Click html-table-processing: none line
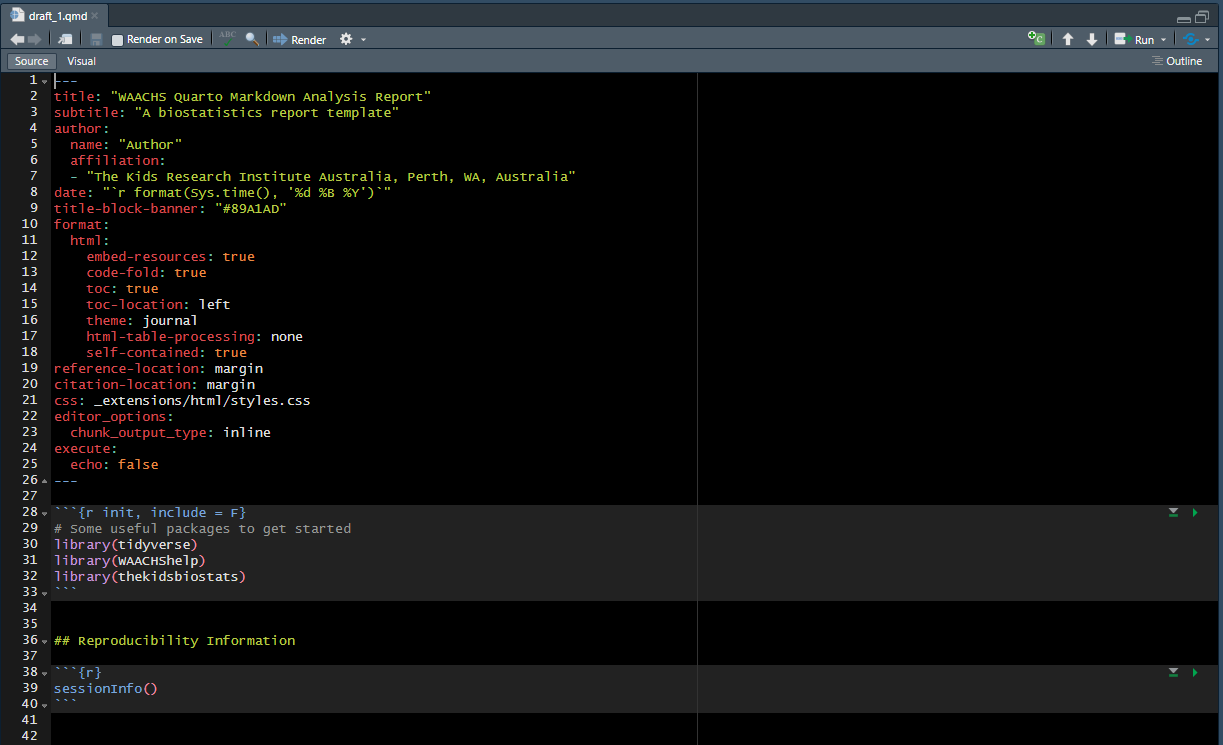This screenshot has height=745, width=1223. click(194, 336)
